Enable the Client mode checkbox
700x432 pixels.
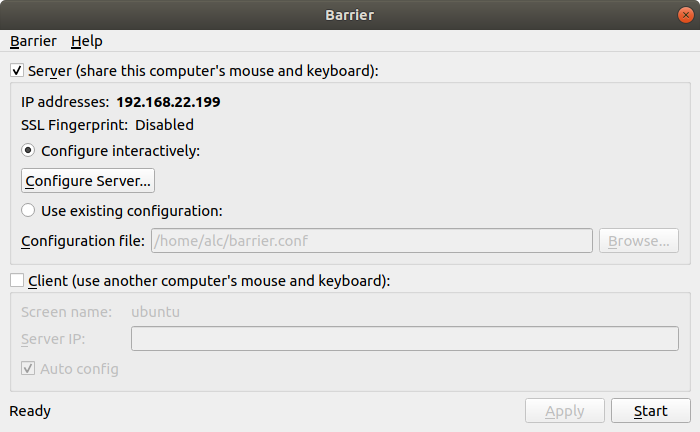17,281
